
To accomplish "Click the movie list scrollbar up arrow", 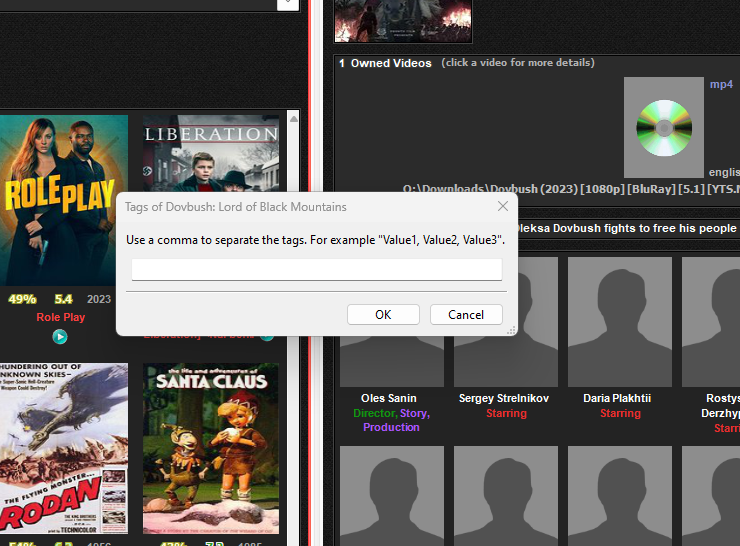I will [294, 119].
